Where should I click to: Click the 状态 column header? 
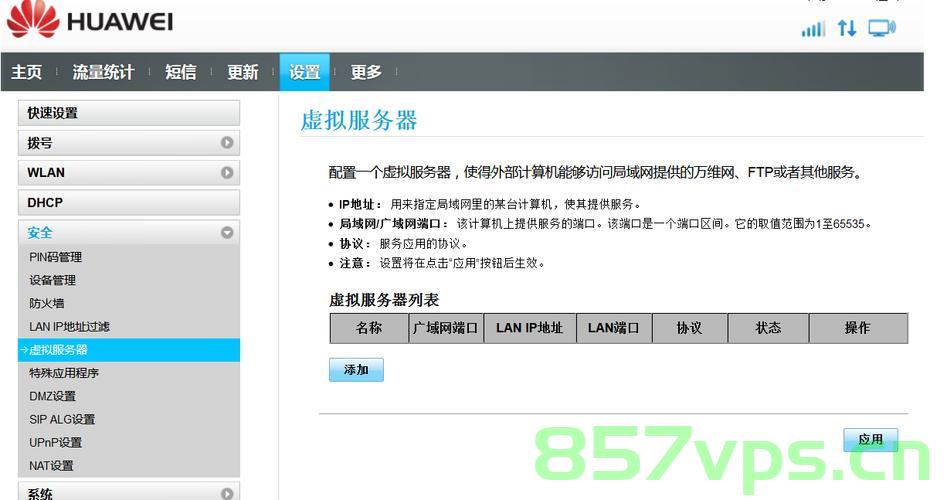(768, 328)
